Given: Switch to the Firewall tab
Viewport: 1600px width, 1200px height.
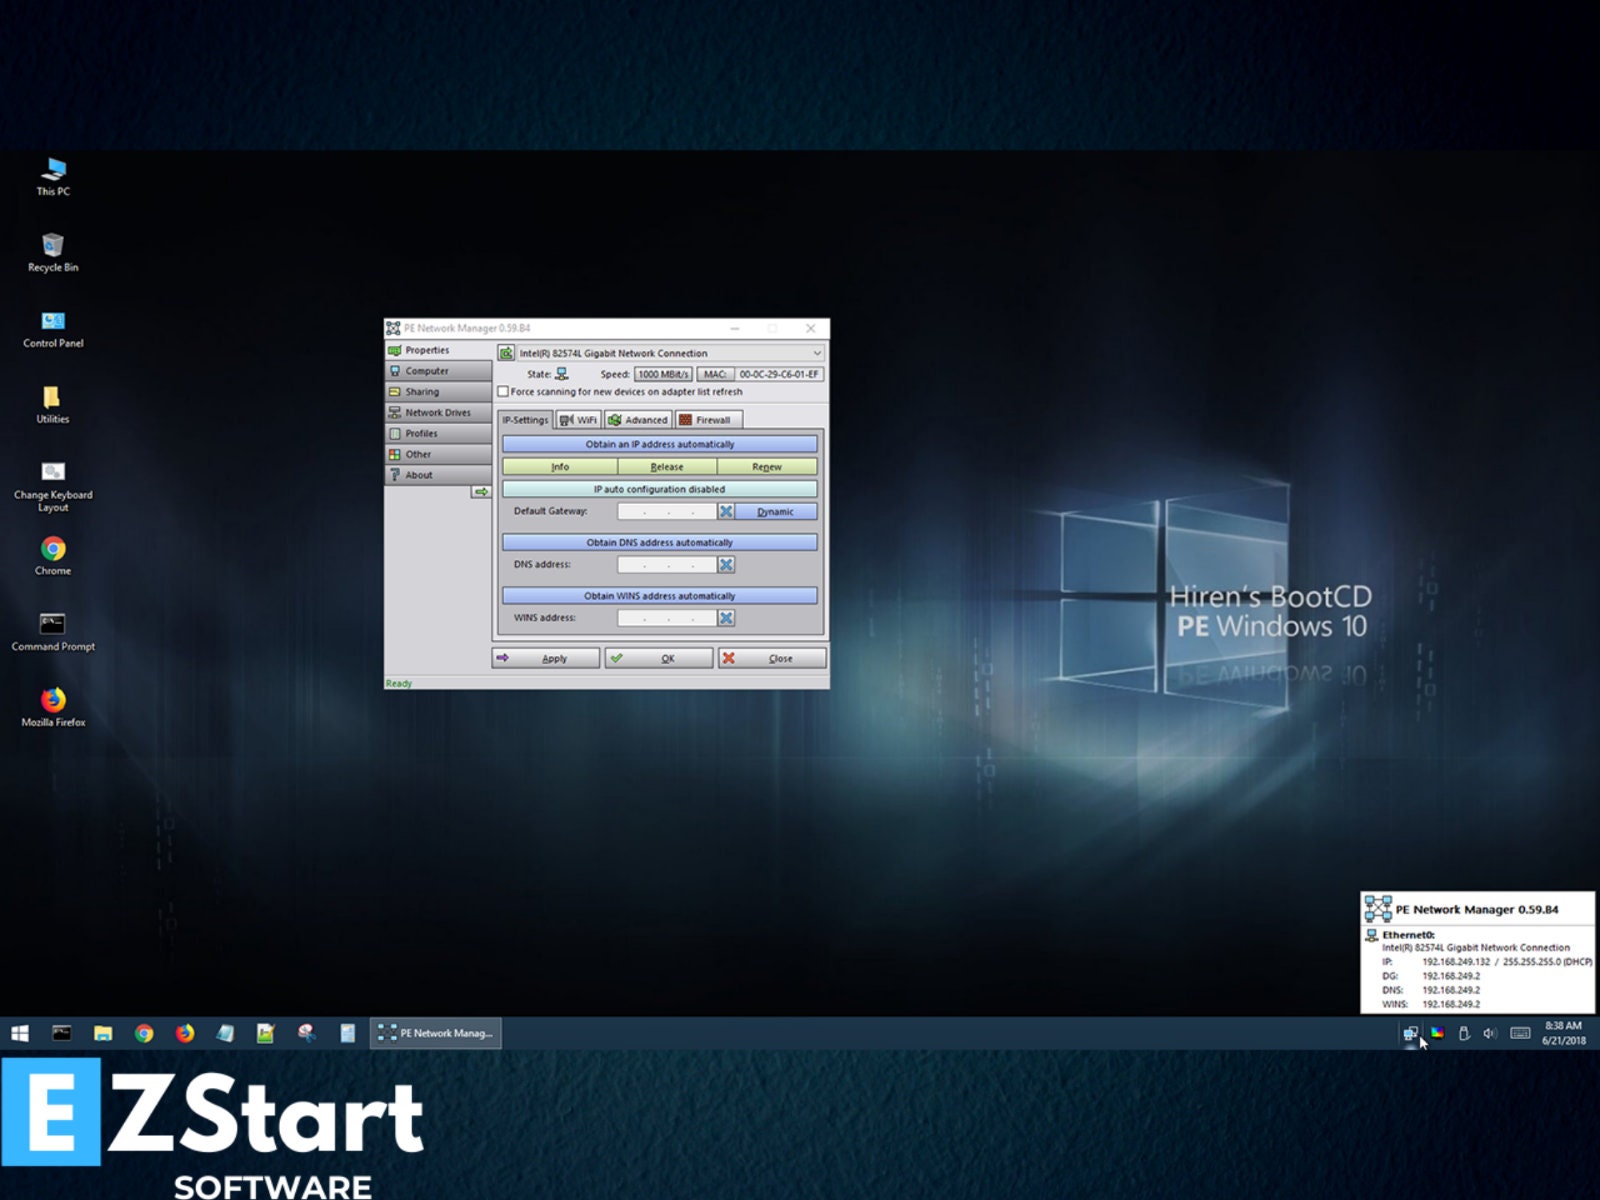Looking at the screenshot, I should click(709, 419).
